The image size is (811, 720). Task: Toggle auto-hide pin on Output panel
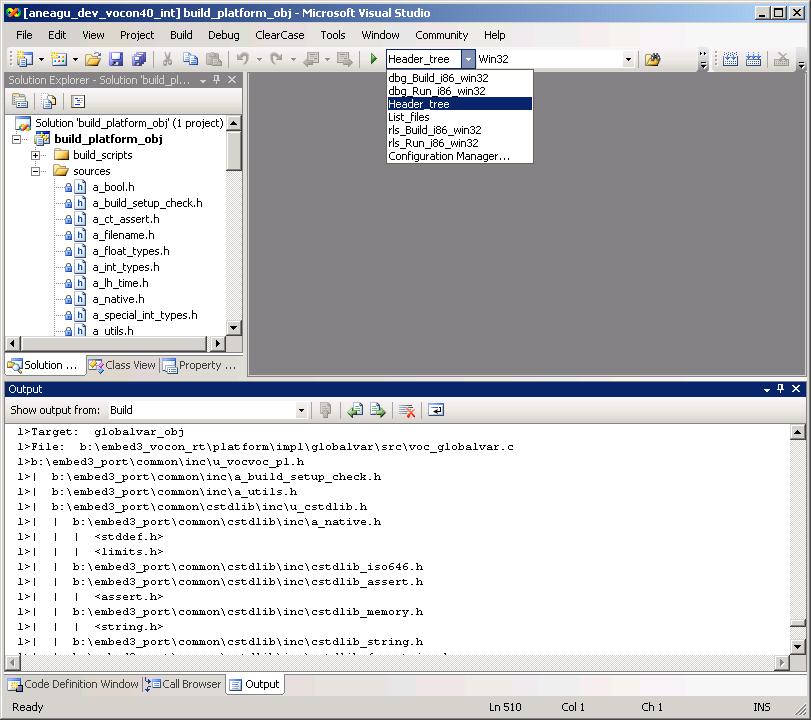[x=780, y=388]
